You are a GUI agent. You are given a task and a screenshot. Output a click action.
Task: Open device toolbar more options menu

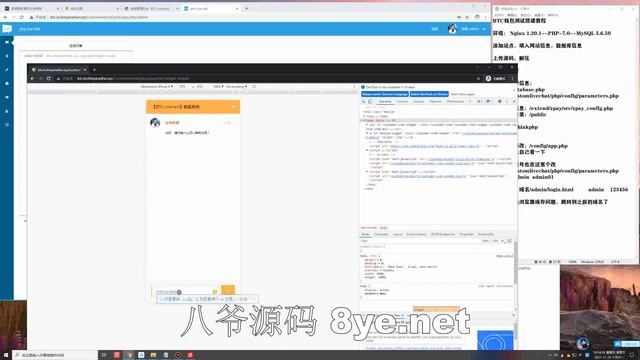(x=354, y=87)
